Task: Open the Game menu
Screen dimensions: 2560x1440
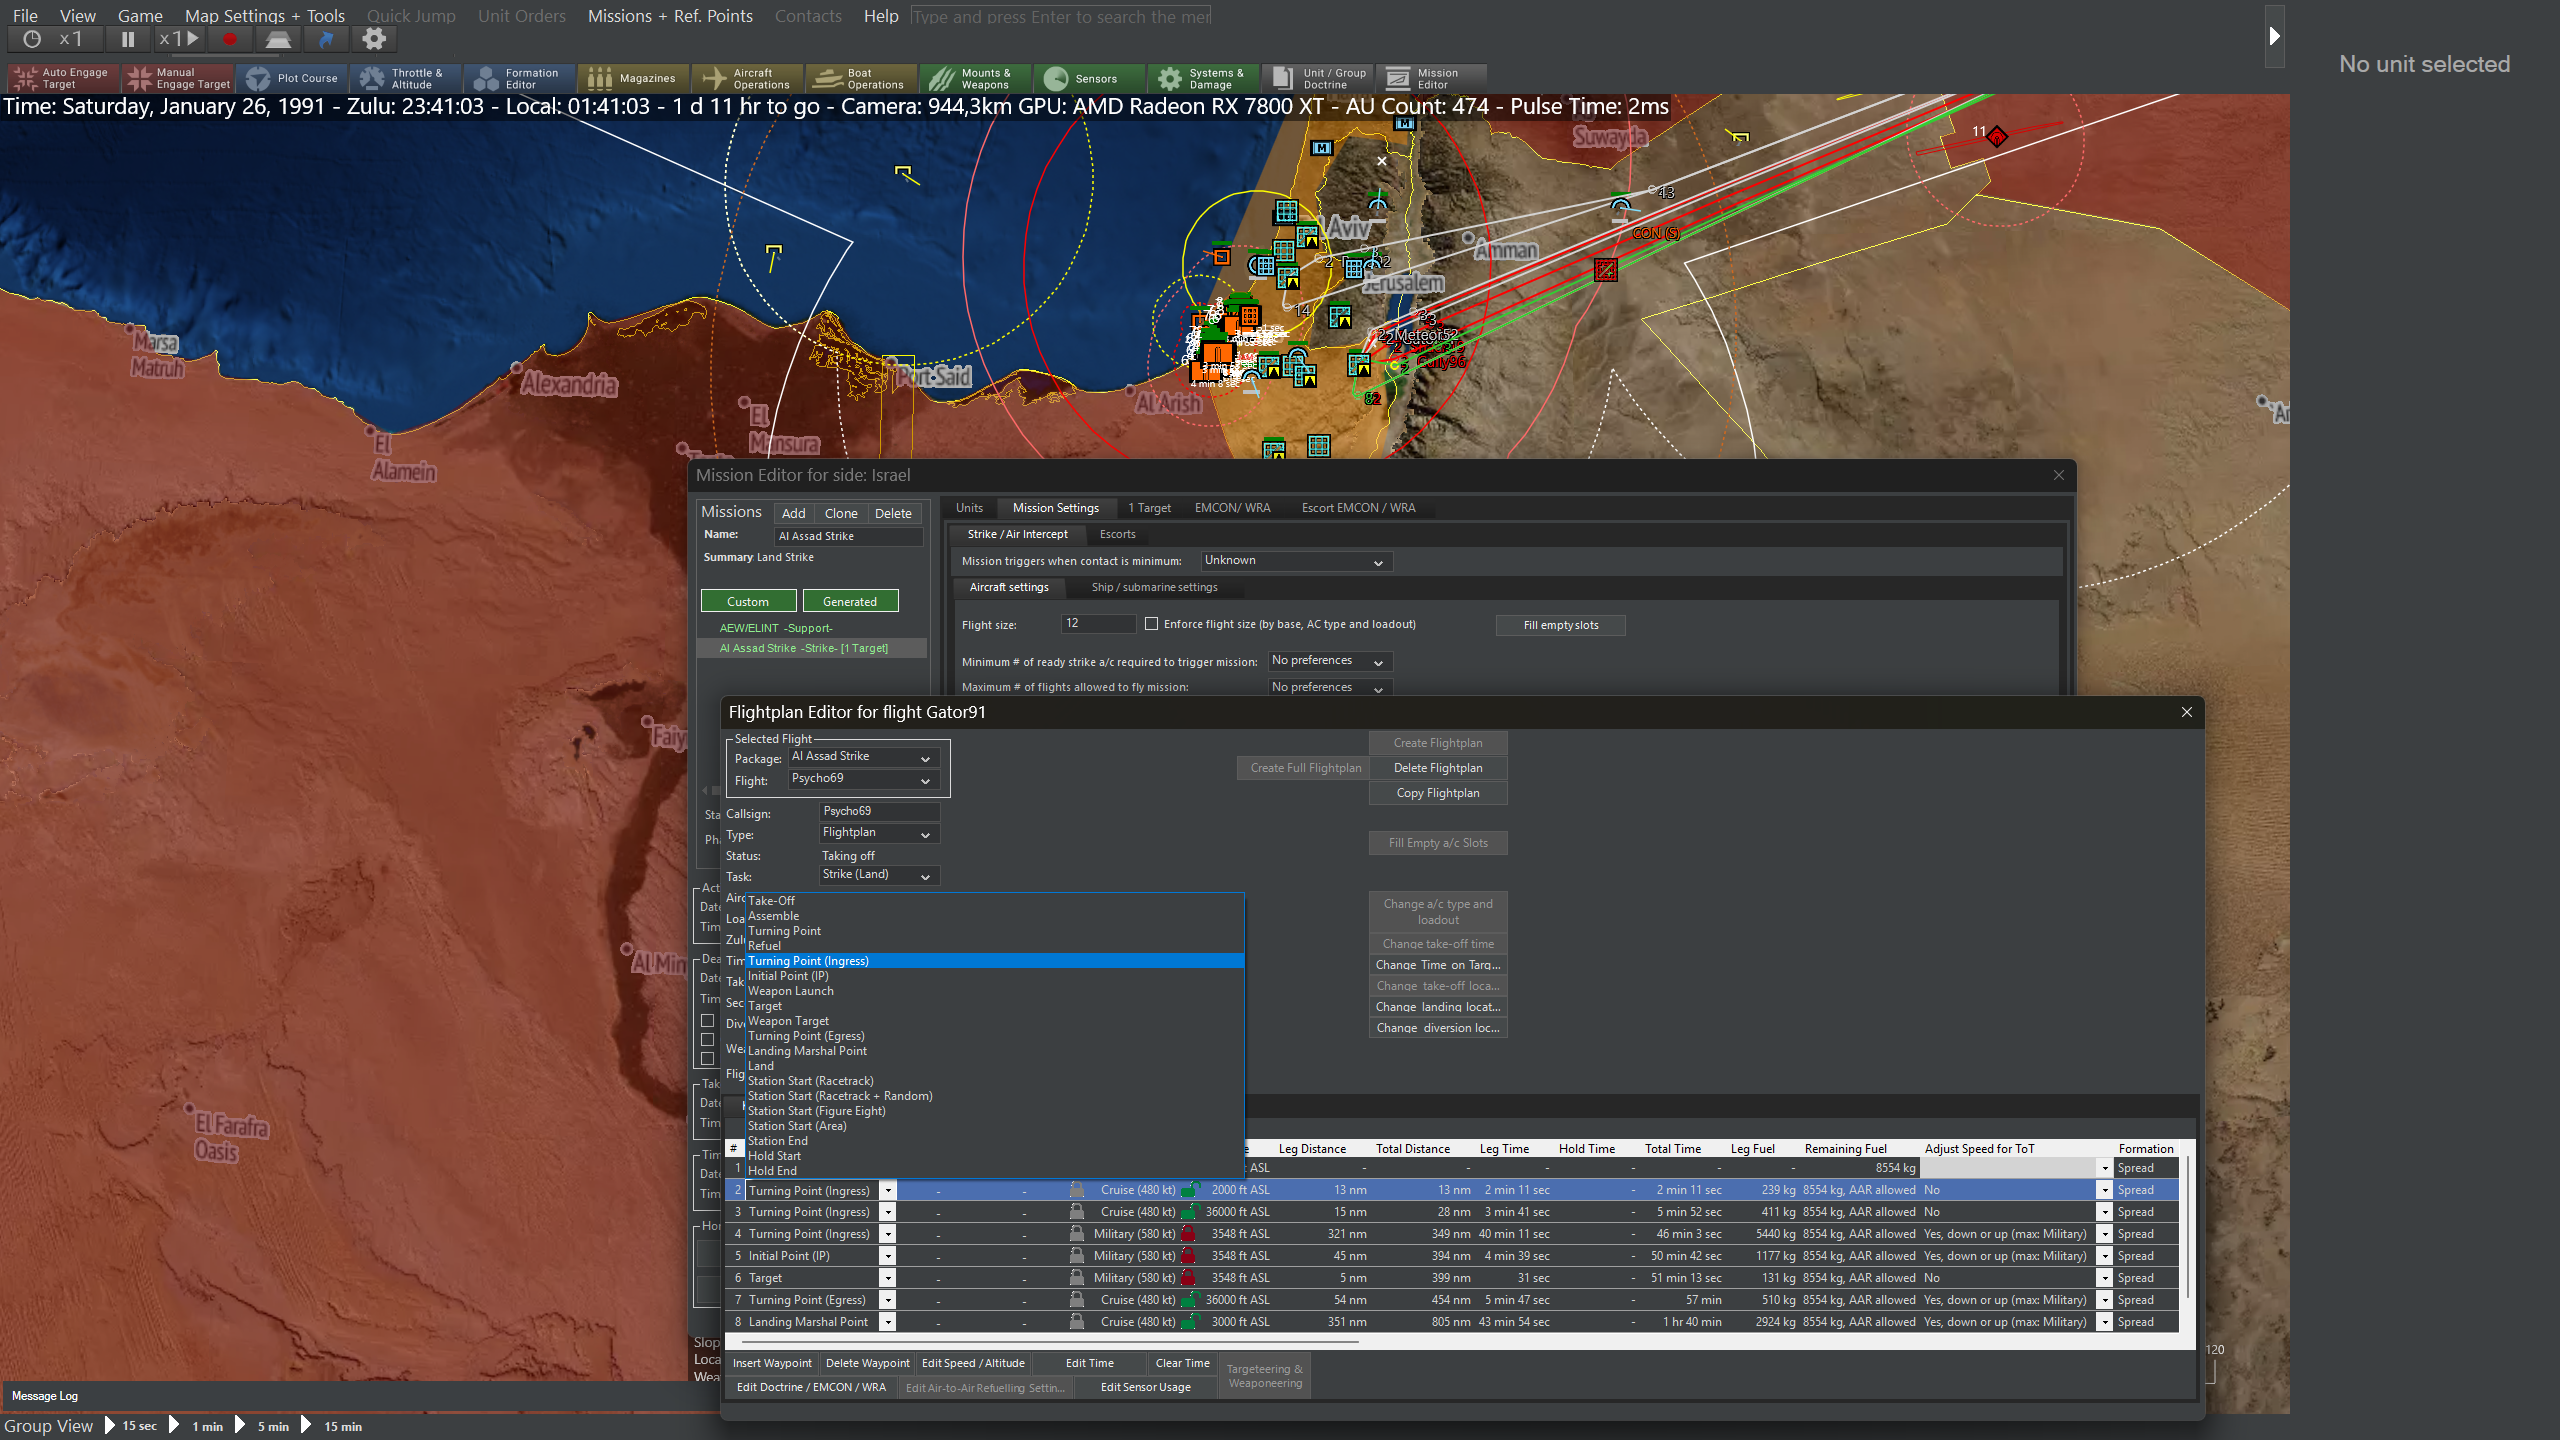Action: coord(140,16)
